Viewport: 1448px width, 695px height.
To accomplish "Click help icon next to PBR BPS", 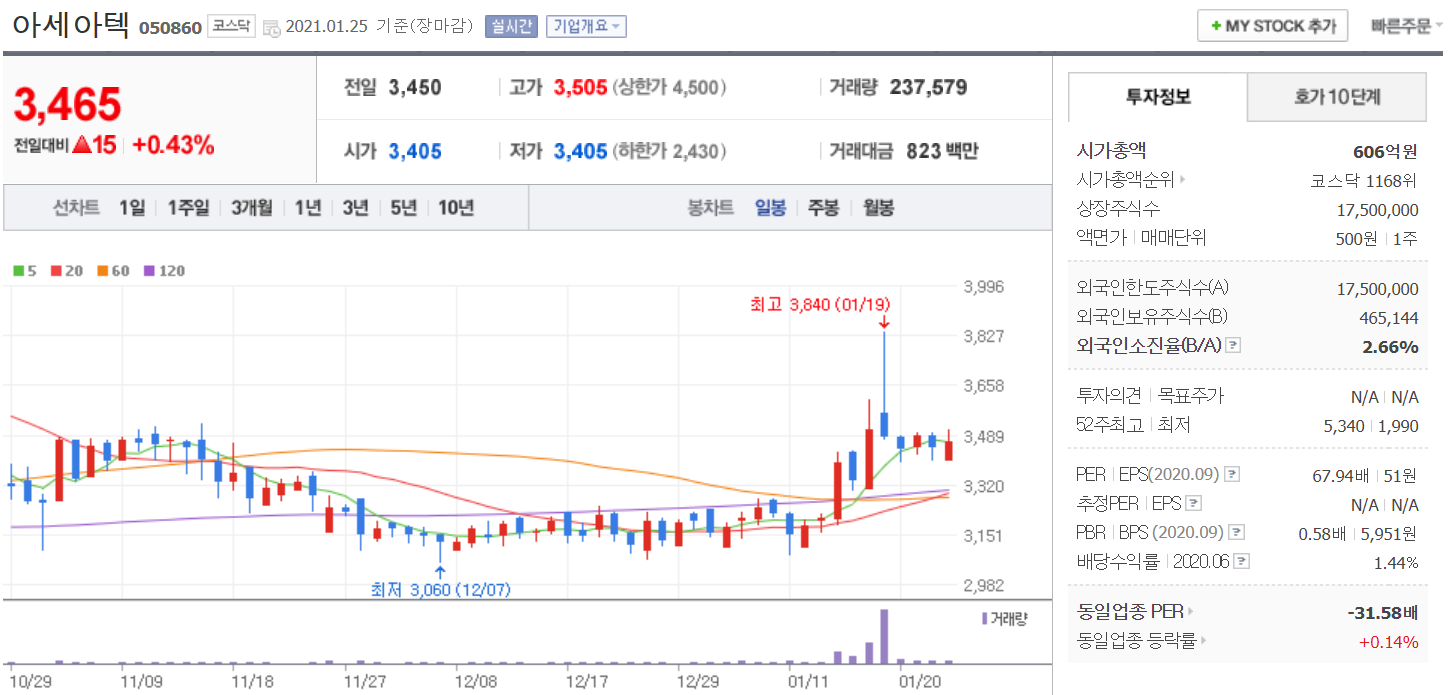I will pos(1237,533).
